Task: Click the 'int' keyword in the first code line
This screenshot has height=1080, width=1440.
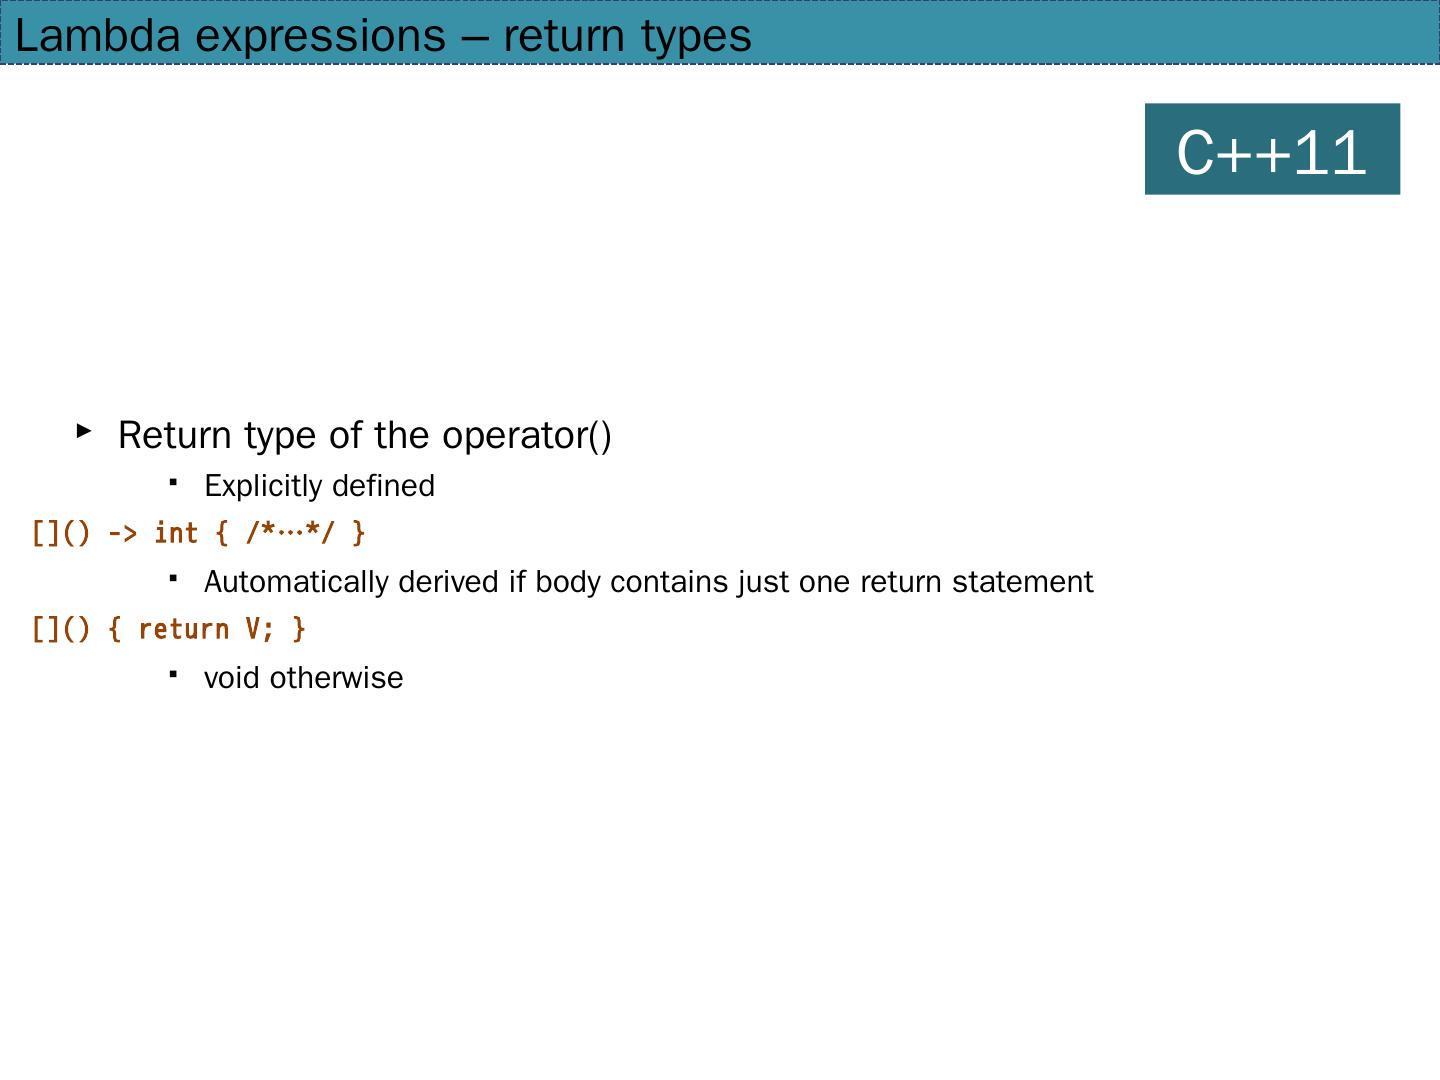Action: [176, 533]
